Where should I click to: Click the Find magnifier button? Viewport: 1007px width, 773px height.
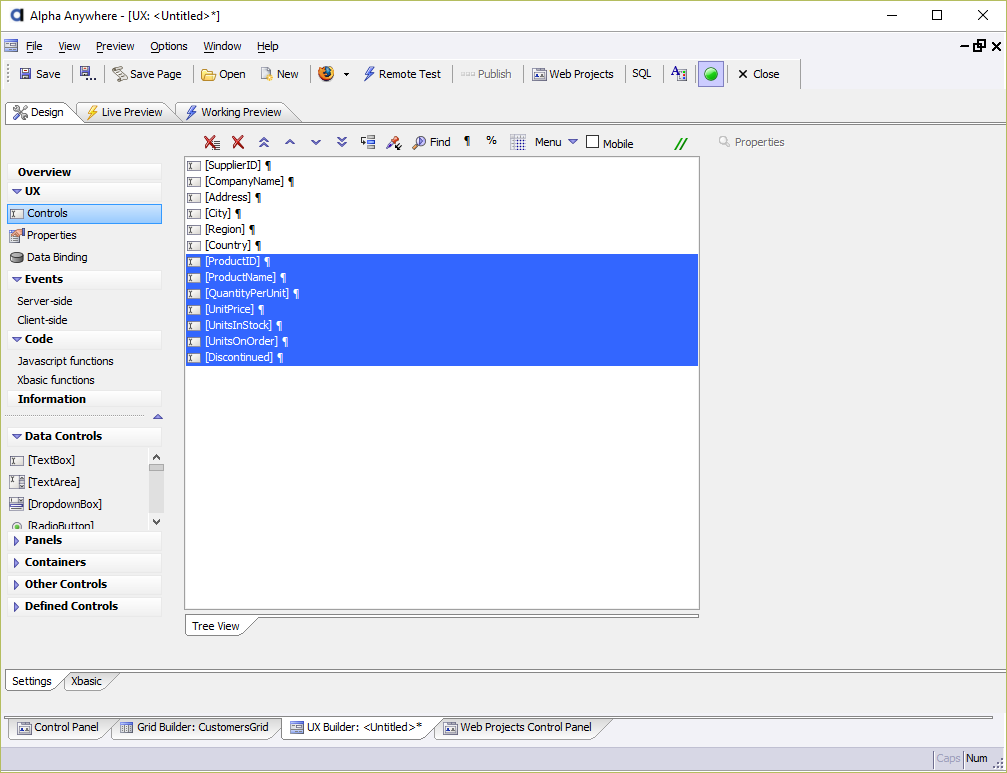point(432,143)
